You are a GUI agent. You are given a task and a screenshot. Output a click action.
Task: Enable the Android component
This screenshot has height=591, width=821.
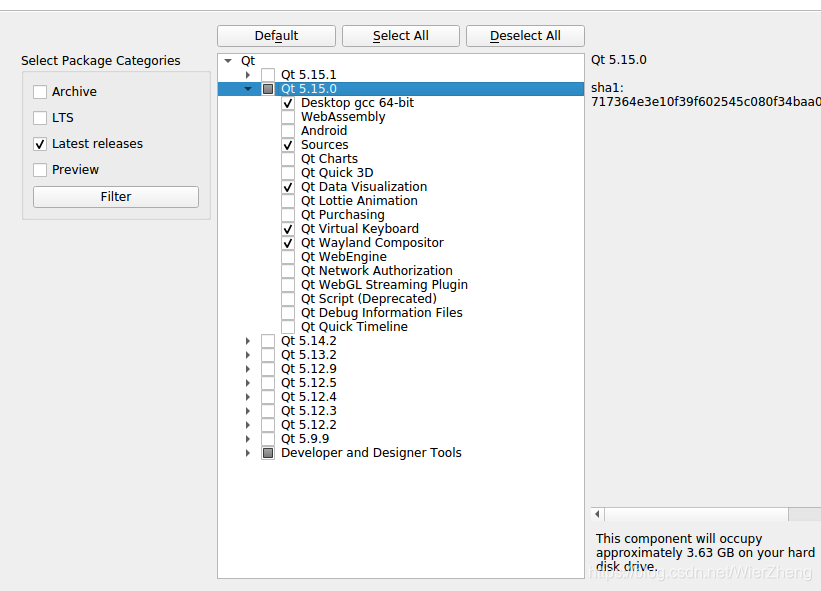tap(287, 130)
